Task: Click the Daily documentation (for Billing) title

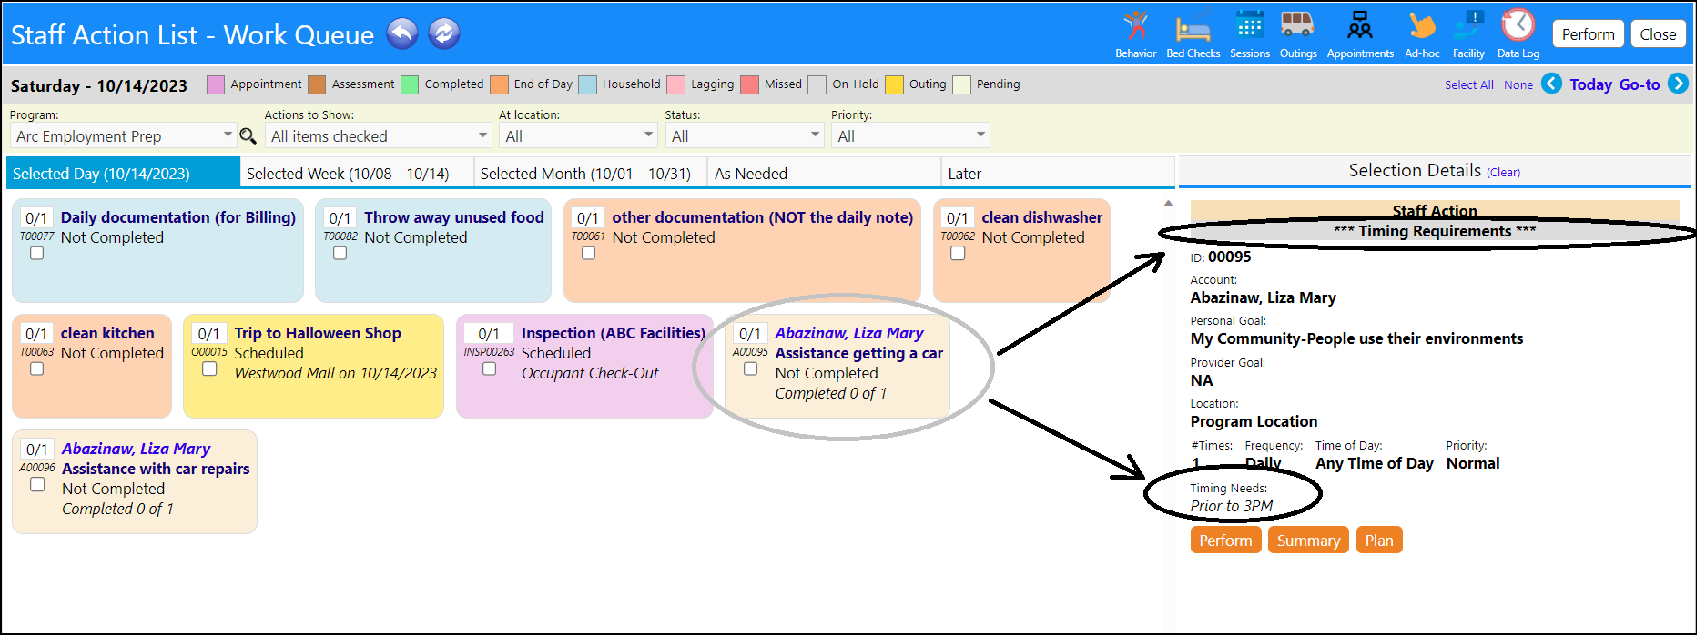Action: 178,217
